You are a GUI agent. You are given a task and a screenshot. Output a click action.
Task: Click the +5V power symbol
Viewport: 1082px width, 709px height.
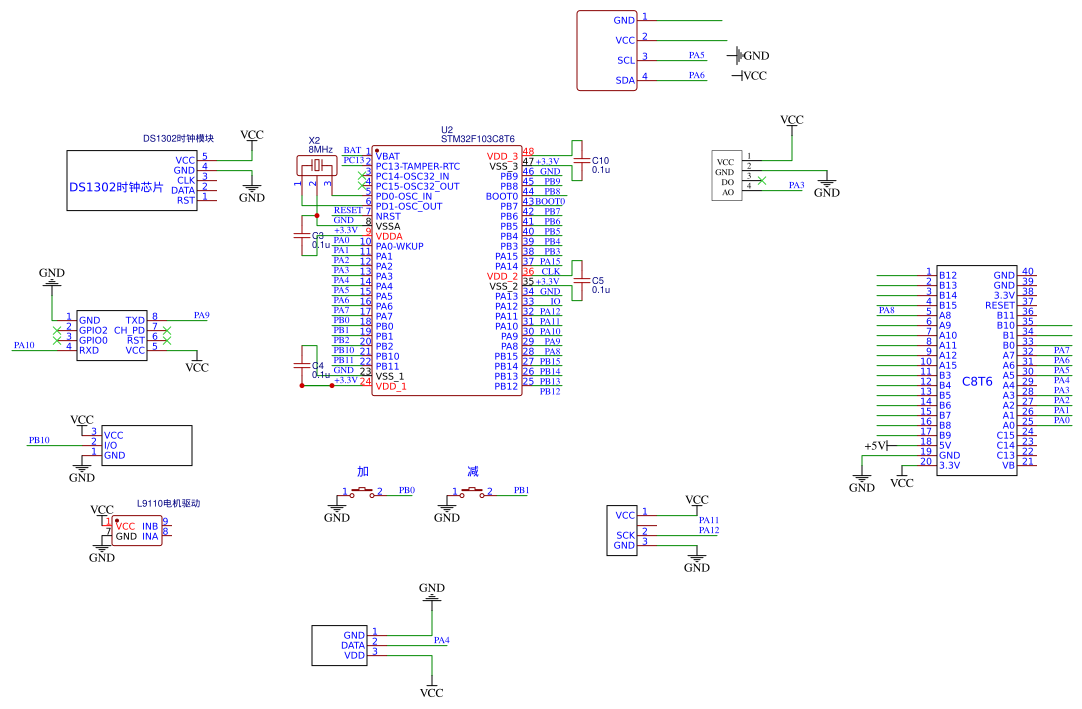tap(876, 446)
